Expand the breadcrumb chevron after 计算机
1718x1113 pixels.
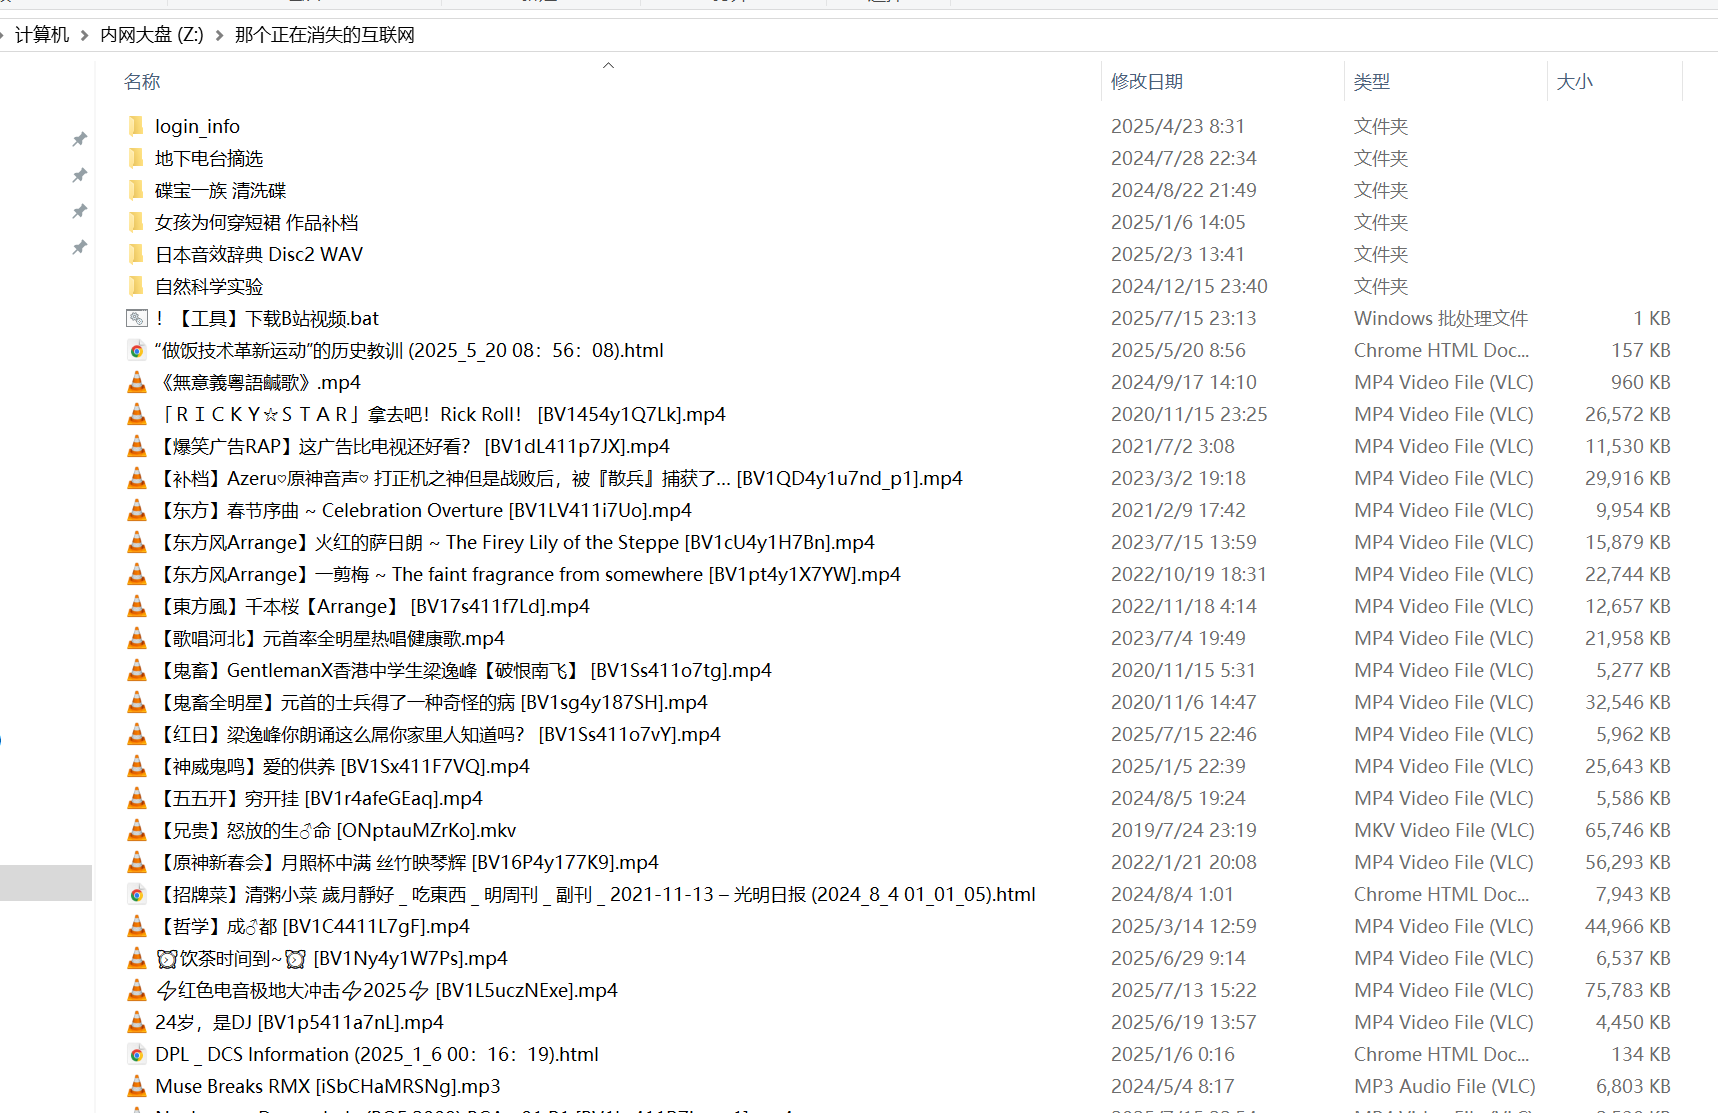pyautogui.click(x=85, y=35)
